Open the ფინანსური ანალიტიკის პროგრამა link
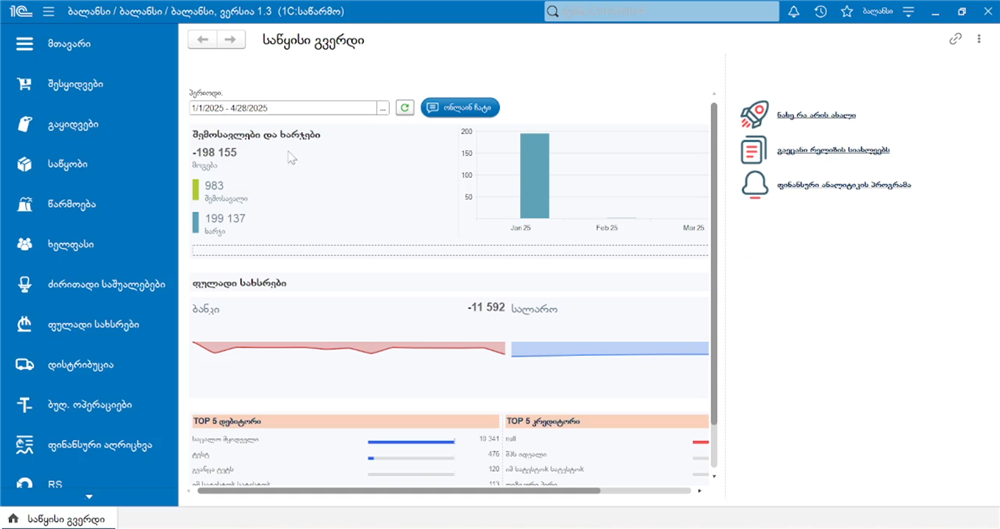The height and width of the screenshot is (529, 1000). pos(844,185)
